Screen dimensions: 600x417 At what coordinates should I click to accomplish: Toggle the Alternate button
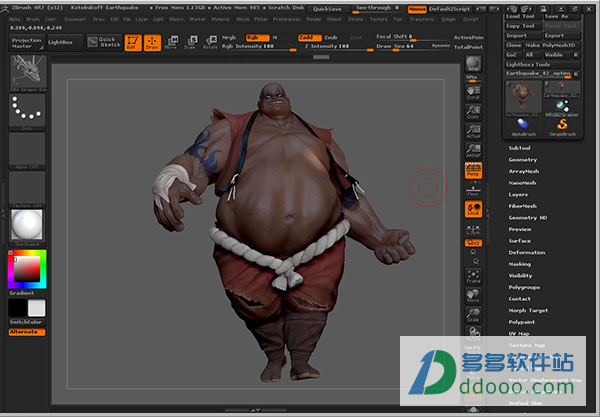coord(27,332)
